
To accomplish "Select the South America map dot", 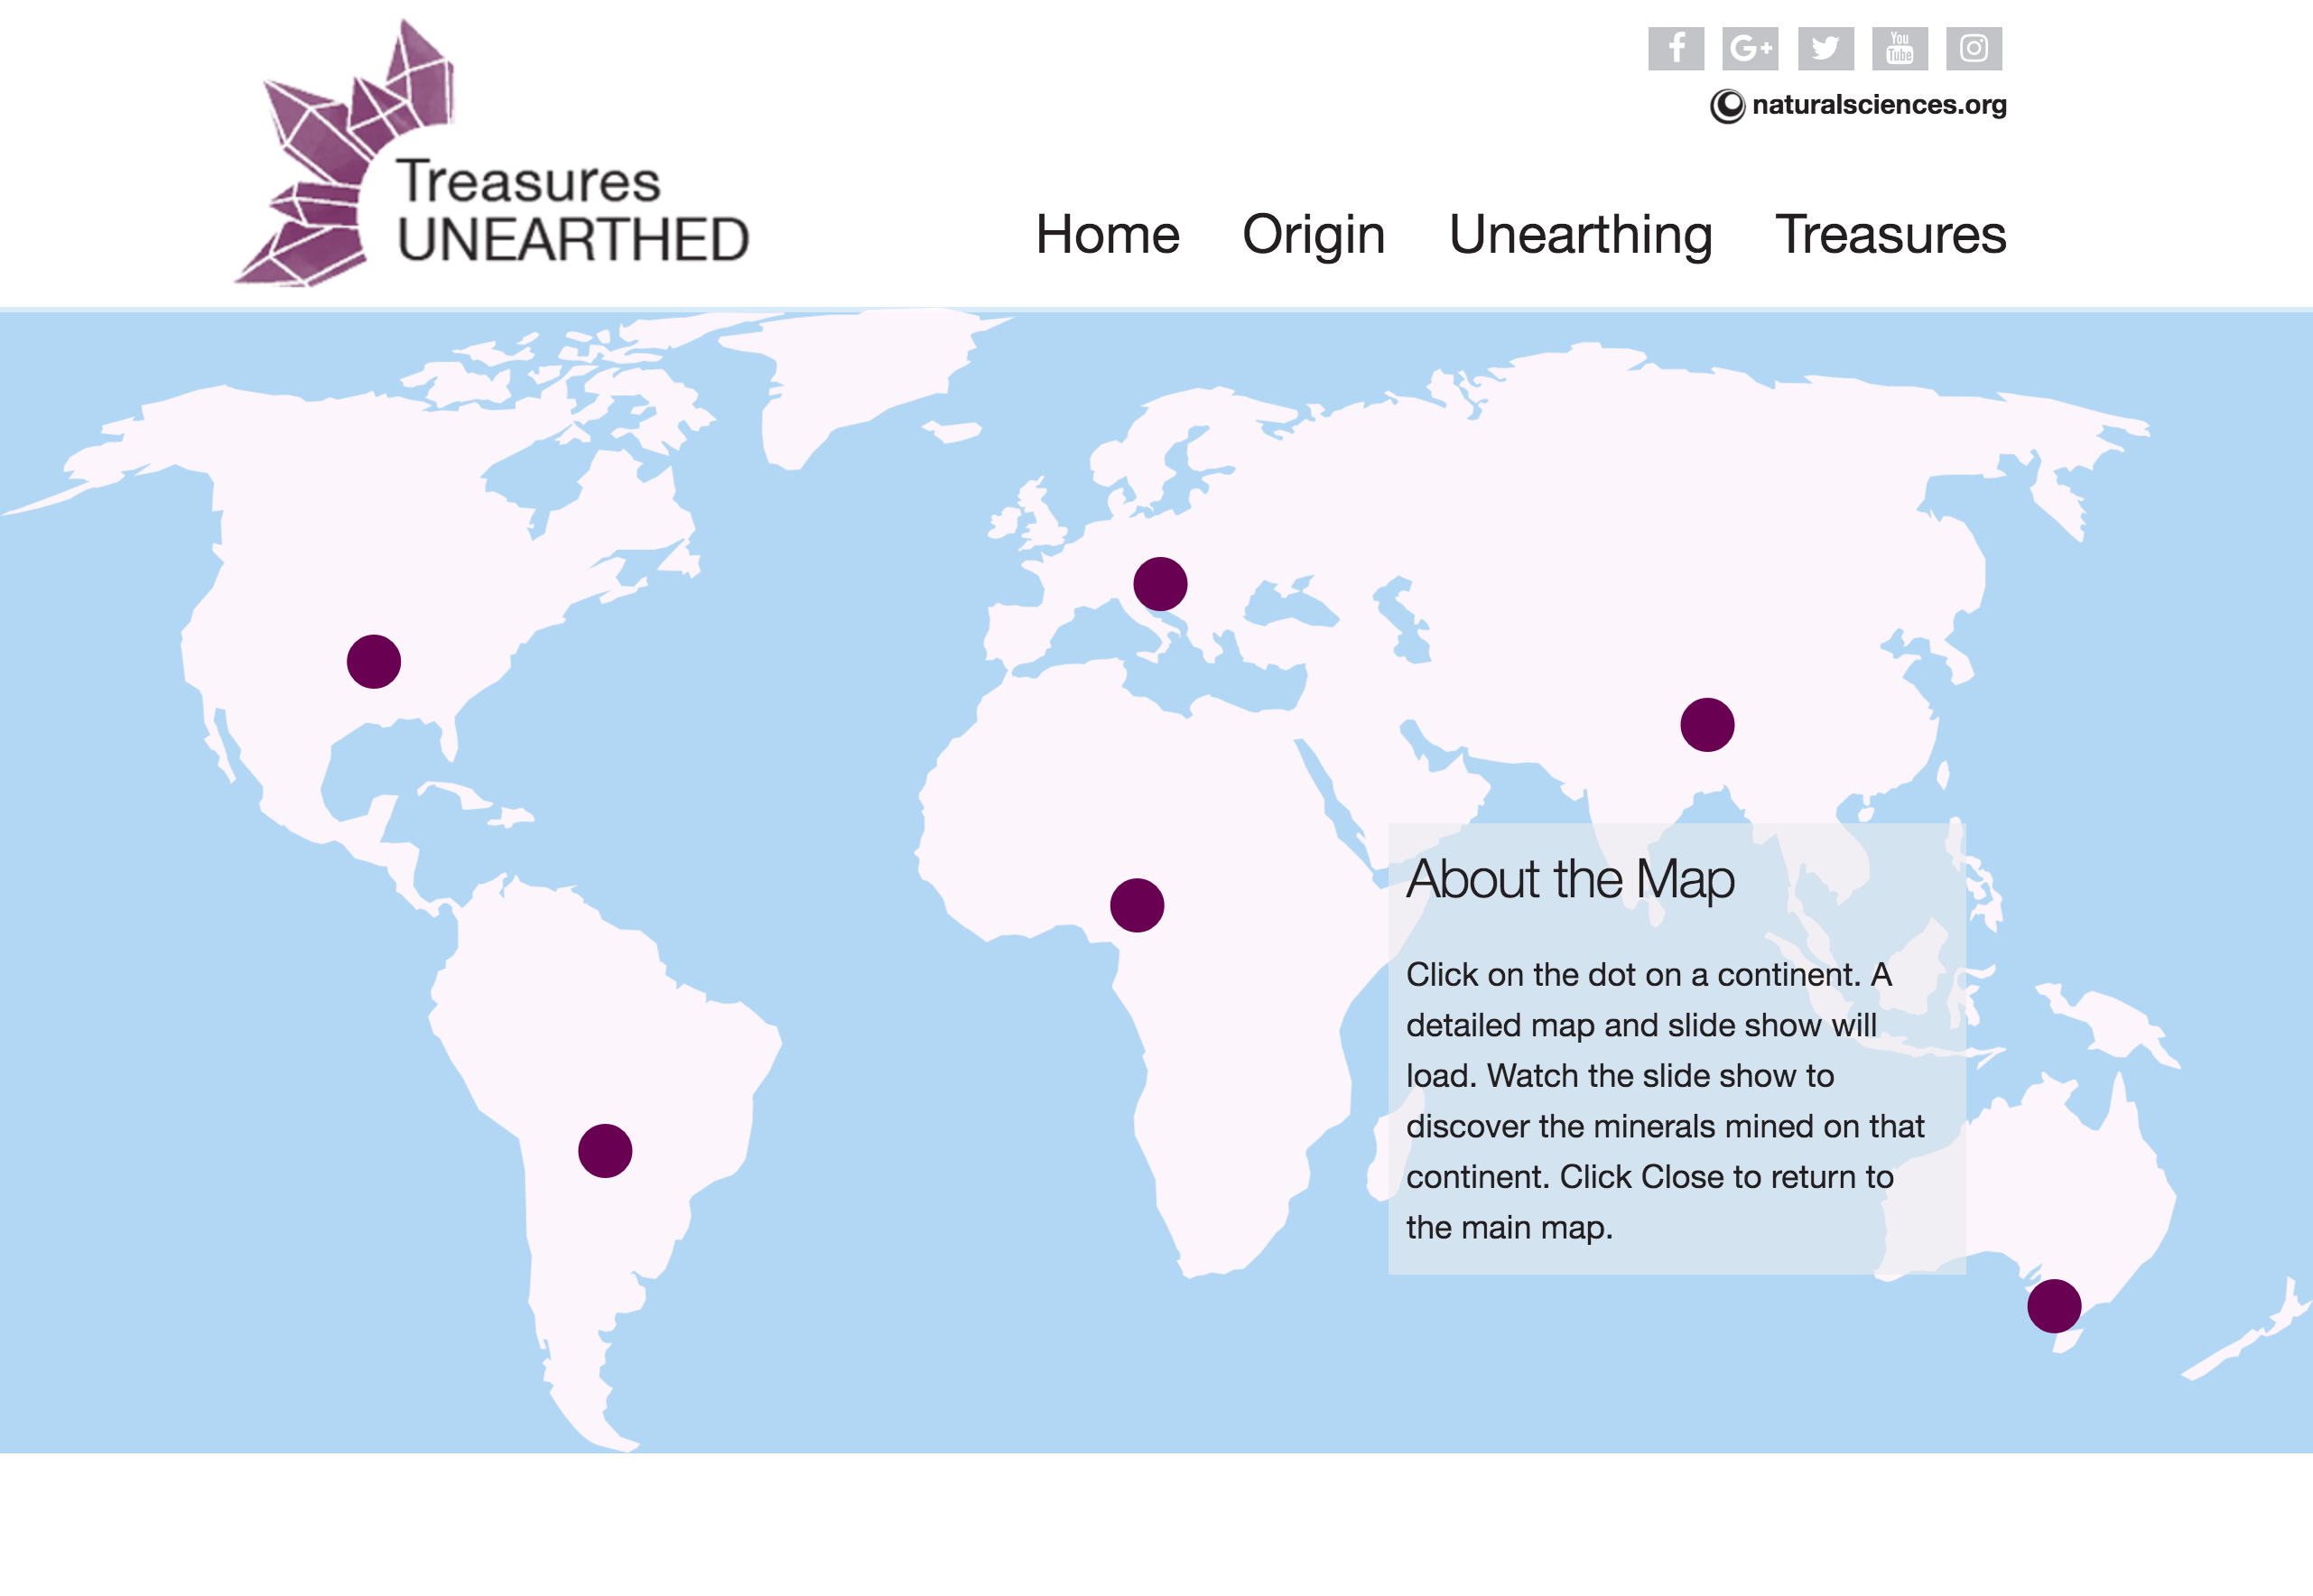I will pos(605,1151).
